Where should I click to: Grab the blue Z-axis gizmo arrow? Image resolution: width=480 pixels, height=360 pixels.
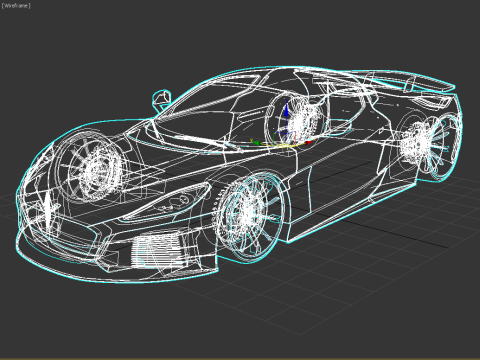click(286, 110)
